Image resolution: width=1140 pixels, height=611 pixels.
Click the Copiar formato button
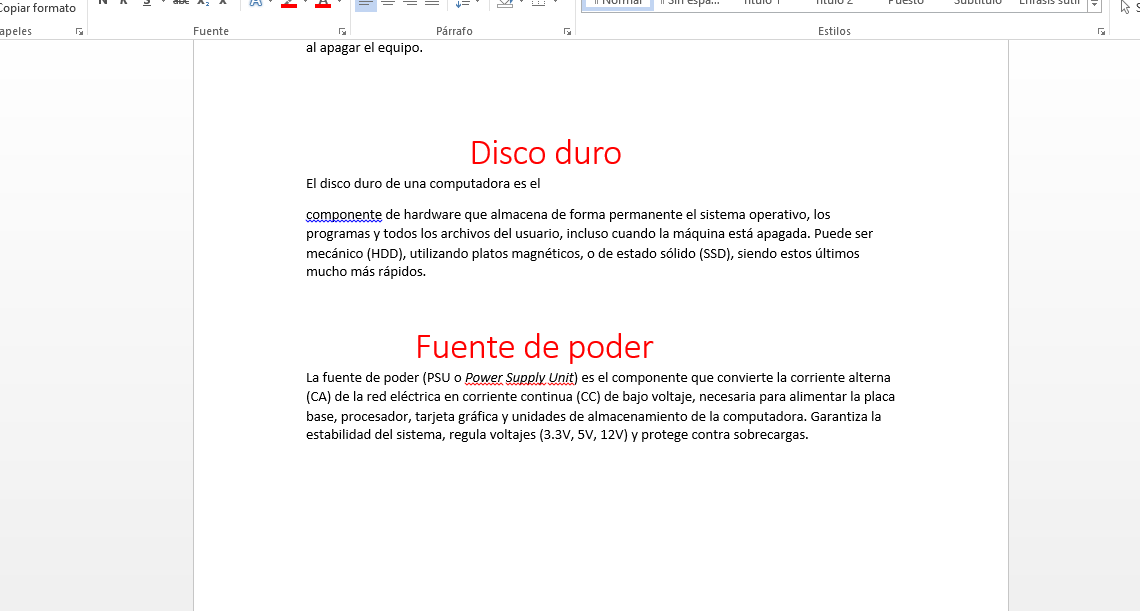click(38, 8)
